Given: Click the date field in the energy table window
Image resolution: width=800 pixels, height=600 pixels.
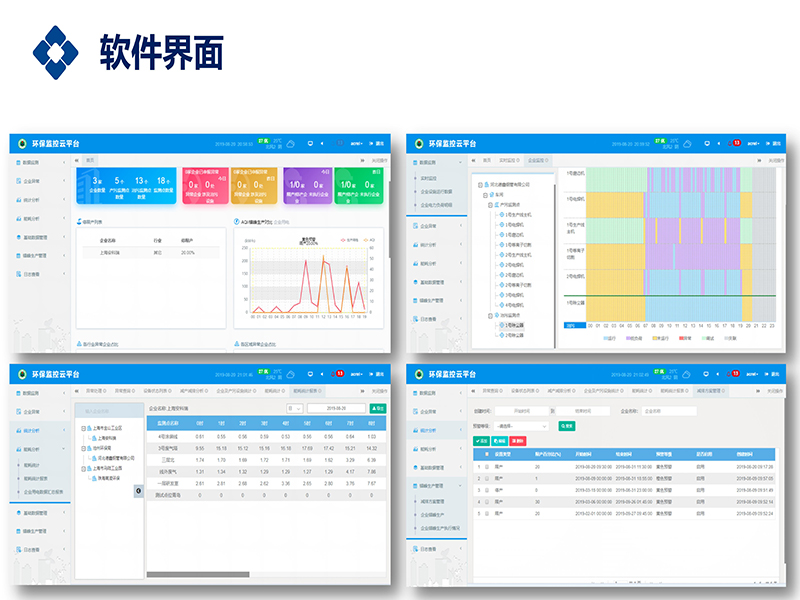Looking at the screenshot, I should pyautogui.click(x=336, y=409).
